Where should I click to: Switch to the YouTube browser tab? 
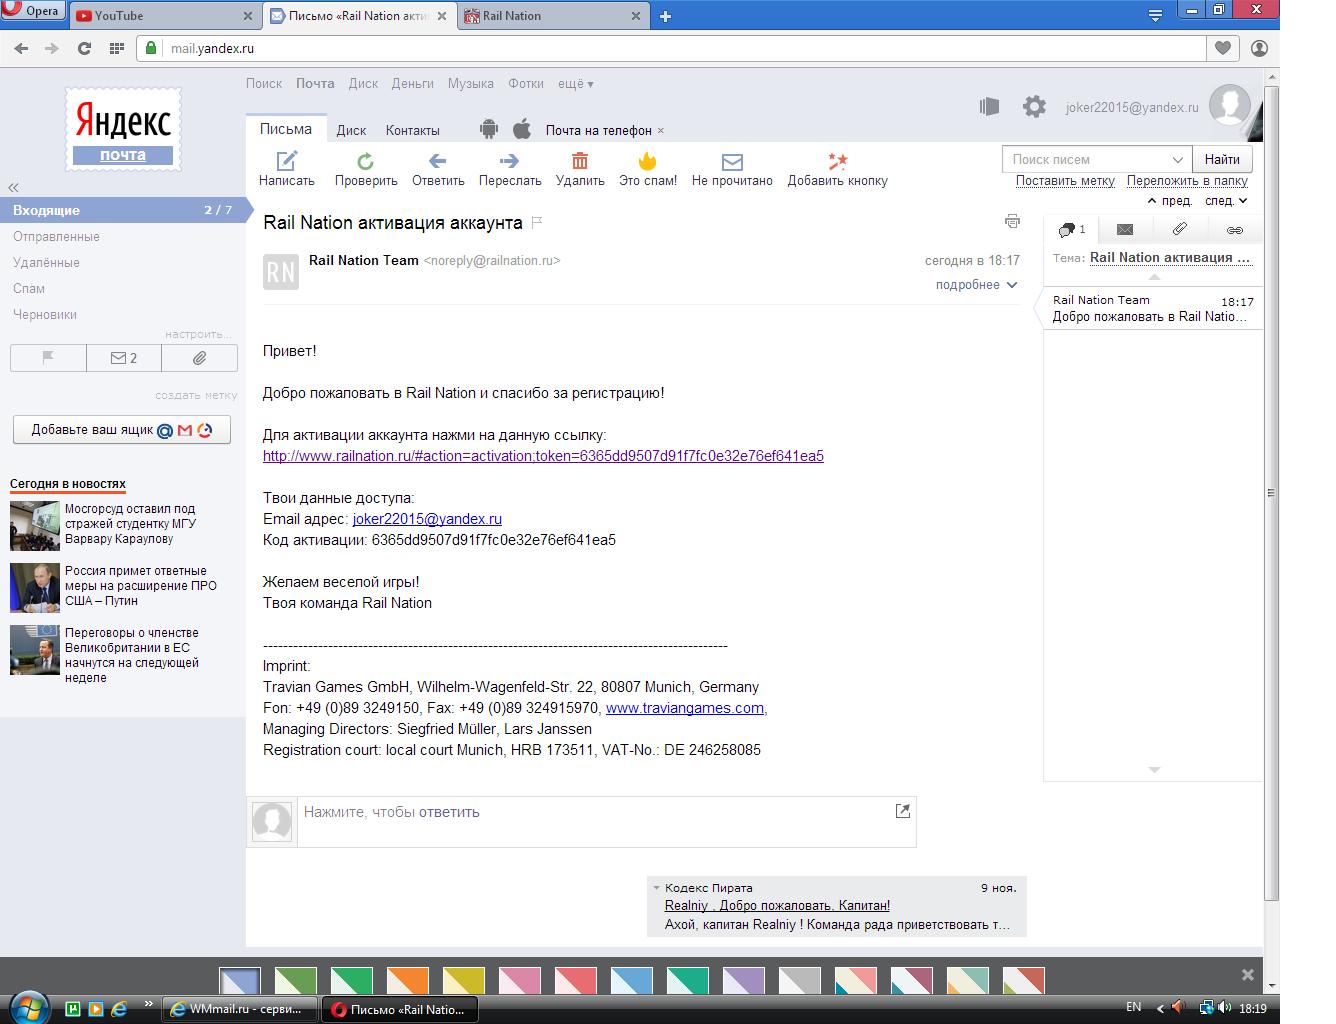[x=165, y=16]
